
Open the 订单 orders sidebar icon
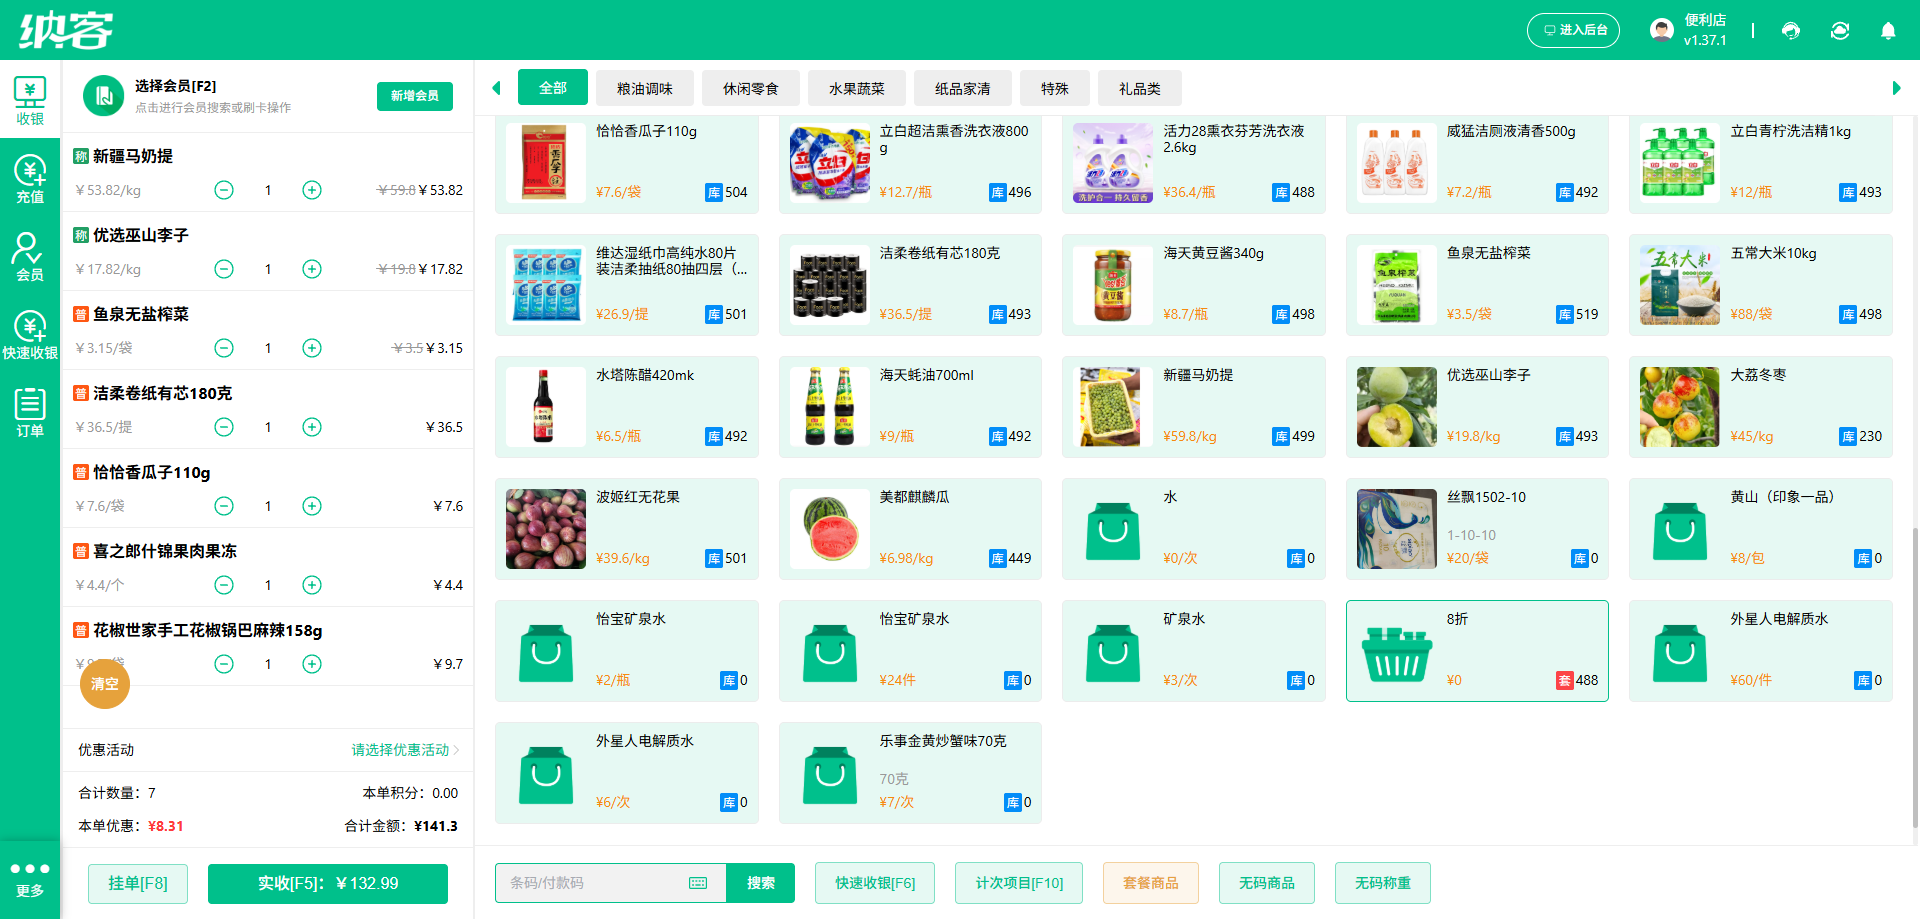[x=30, y=413]
